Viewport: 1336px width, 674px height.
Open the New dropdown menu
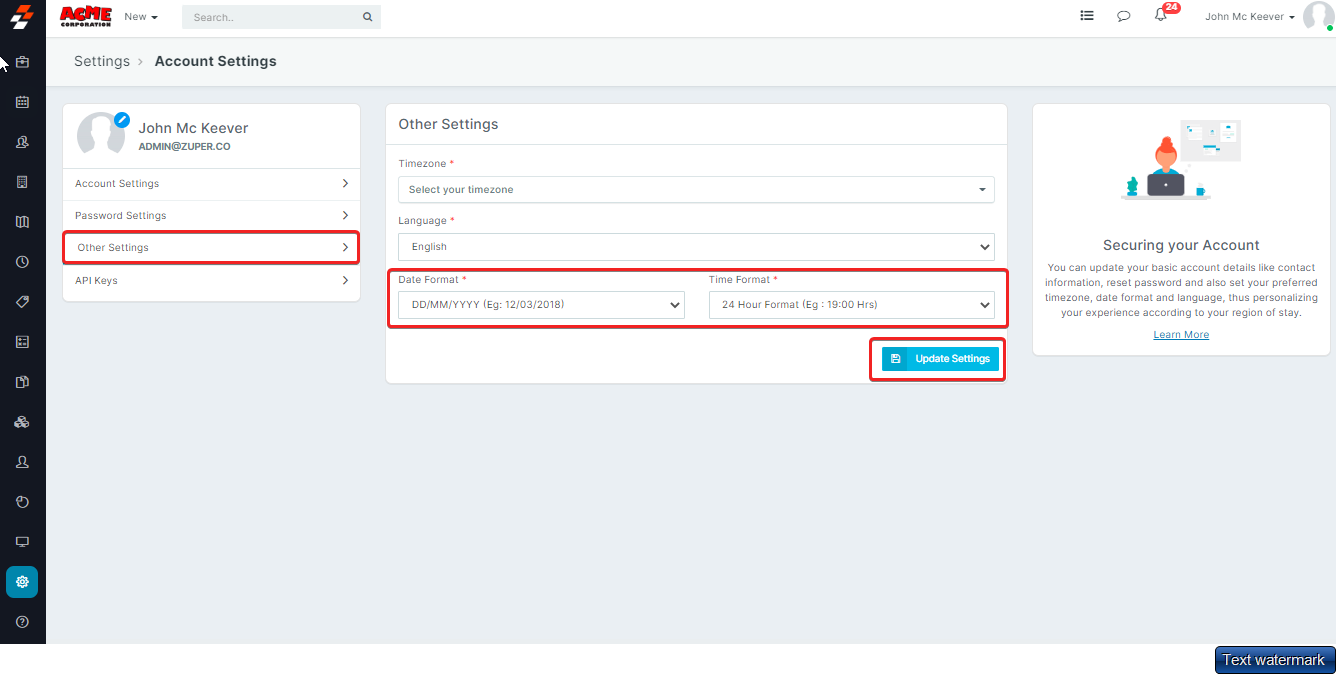(141, 17)
